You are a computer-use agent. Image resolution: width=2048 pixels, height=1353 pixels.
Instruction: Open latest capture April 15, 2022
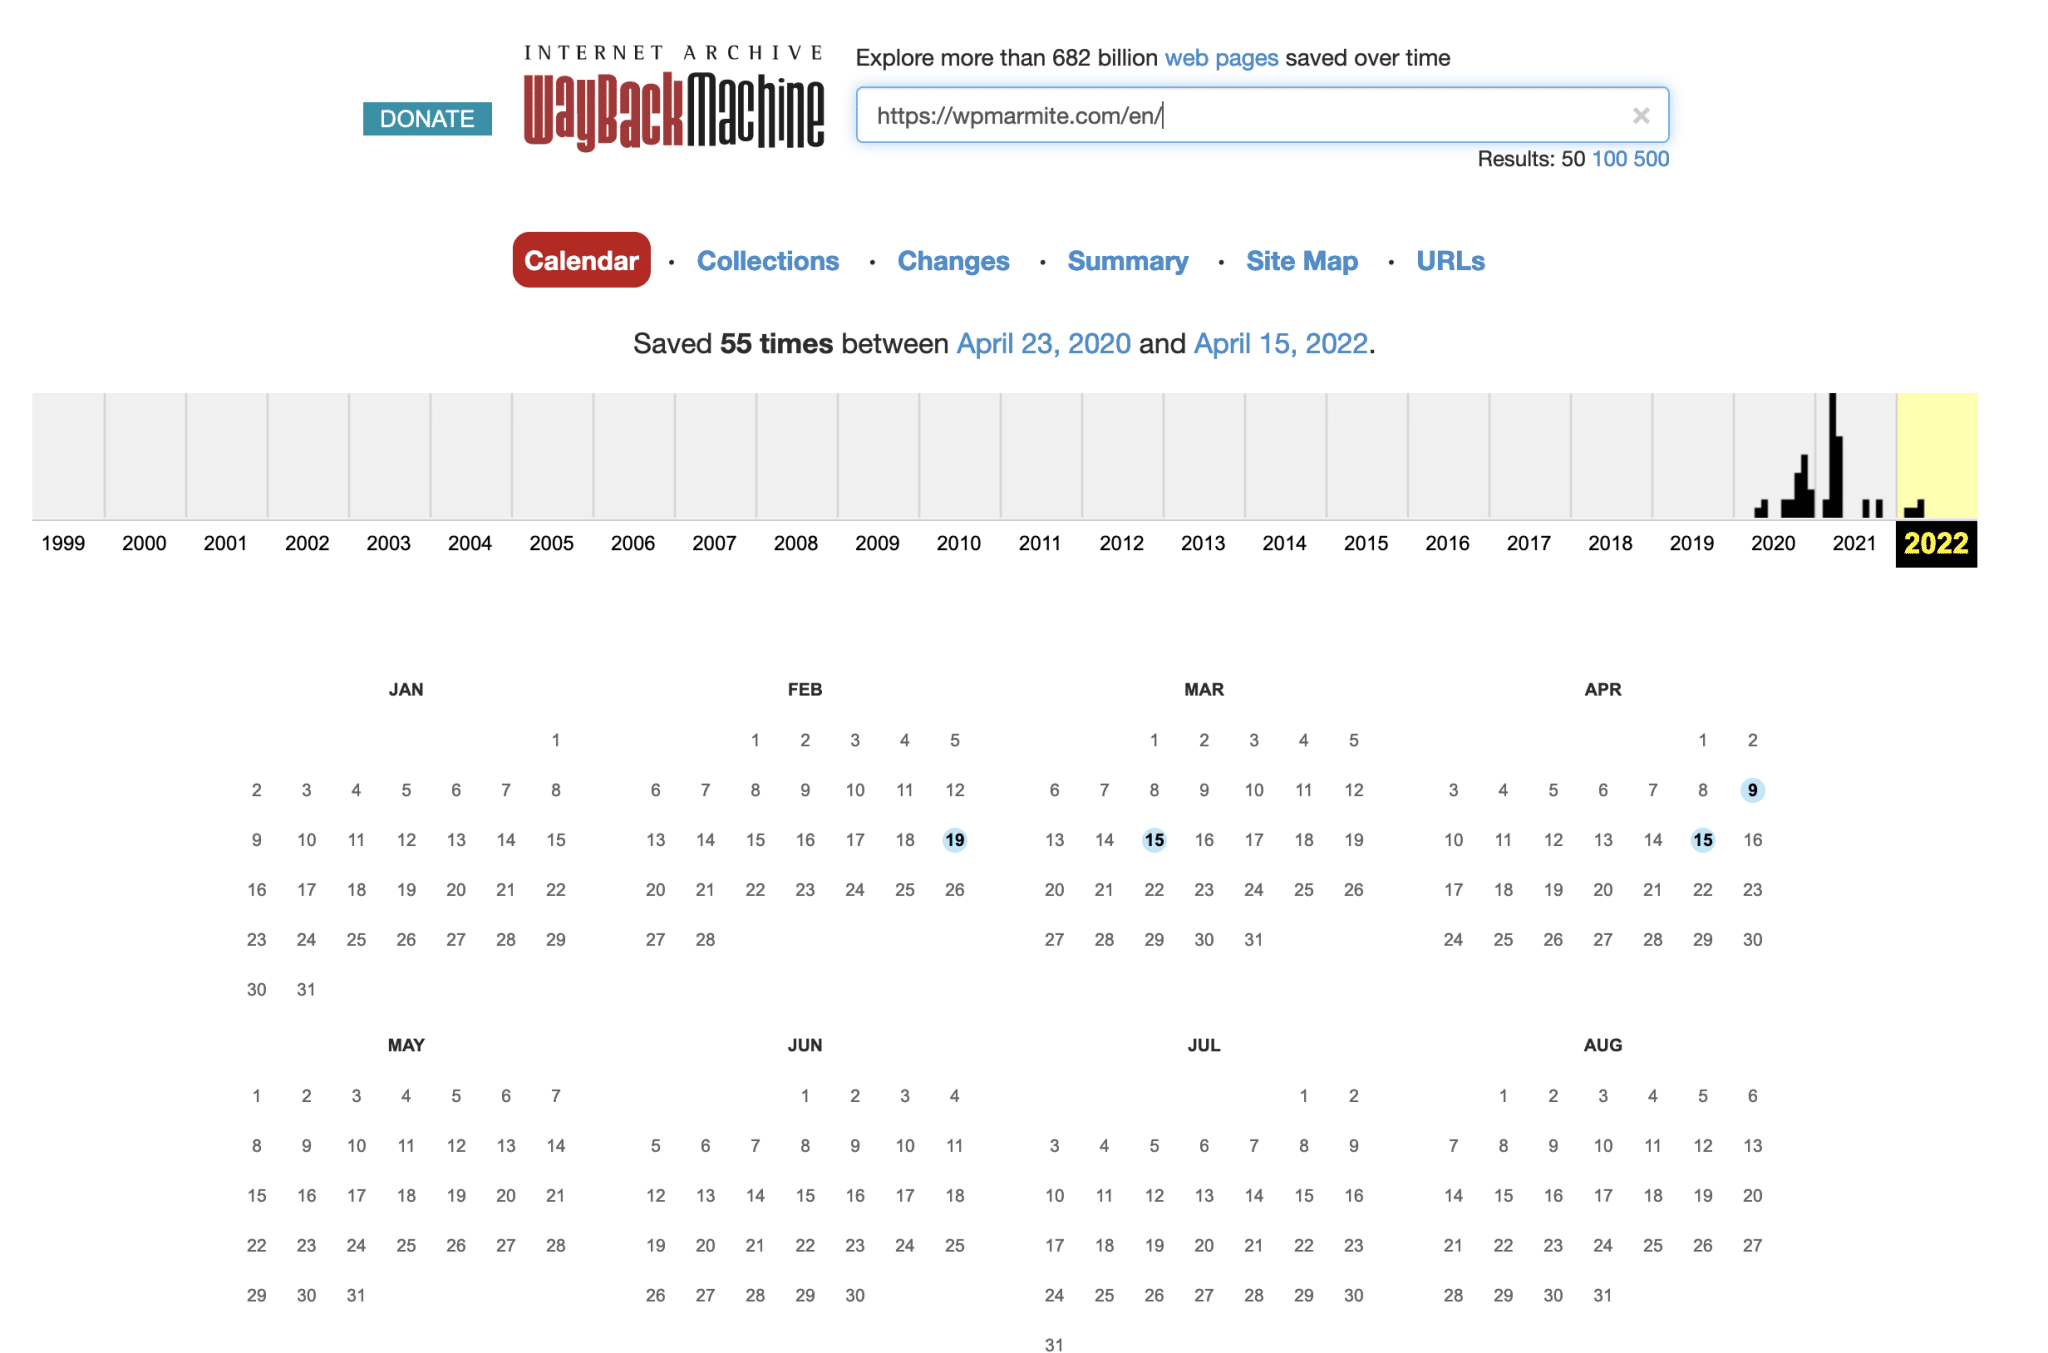1280,344
